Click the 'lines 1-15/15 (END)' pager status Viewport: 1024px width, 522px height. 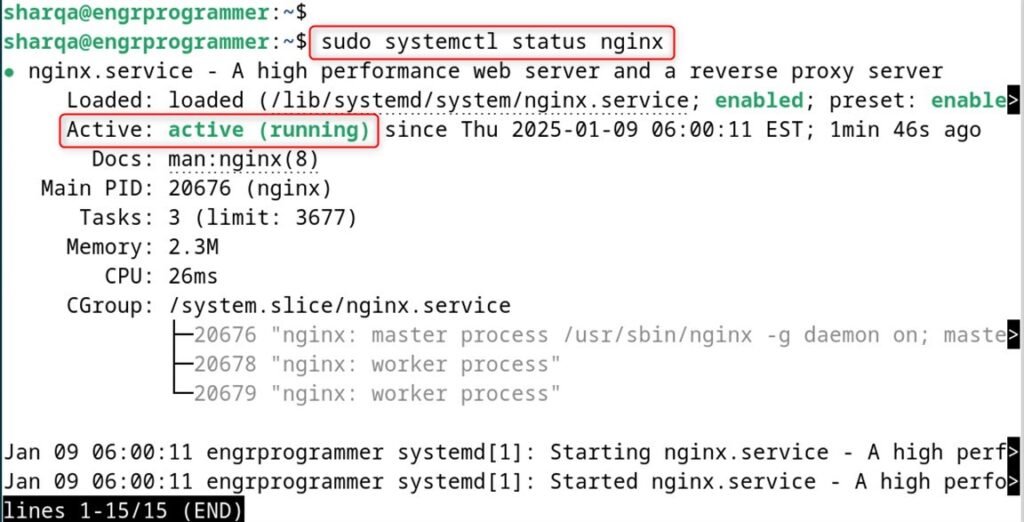coord(123,510)
